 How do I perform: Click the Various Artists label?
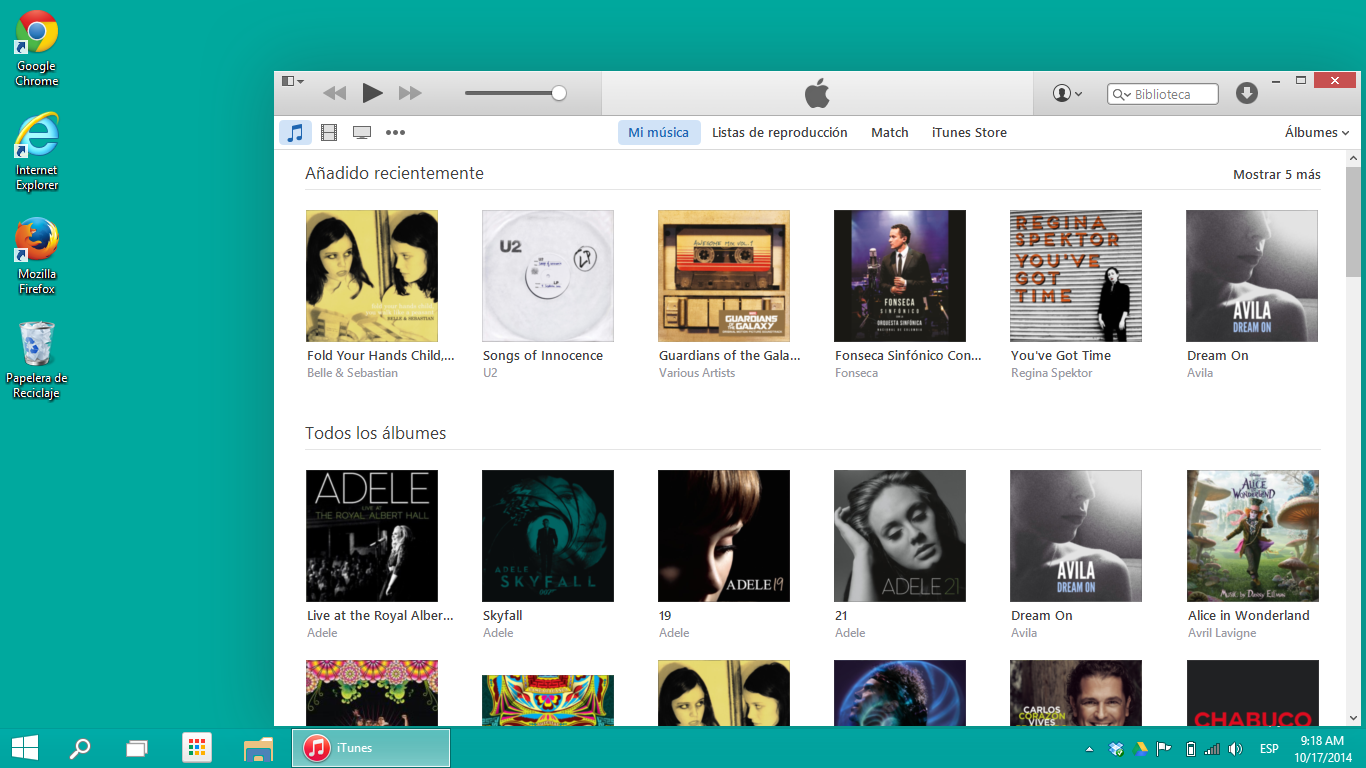(697, 373)
